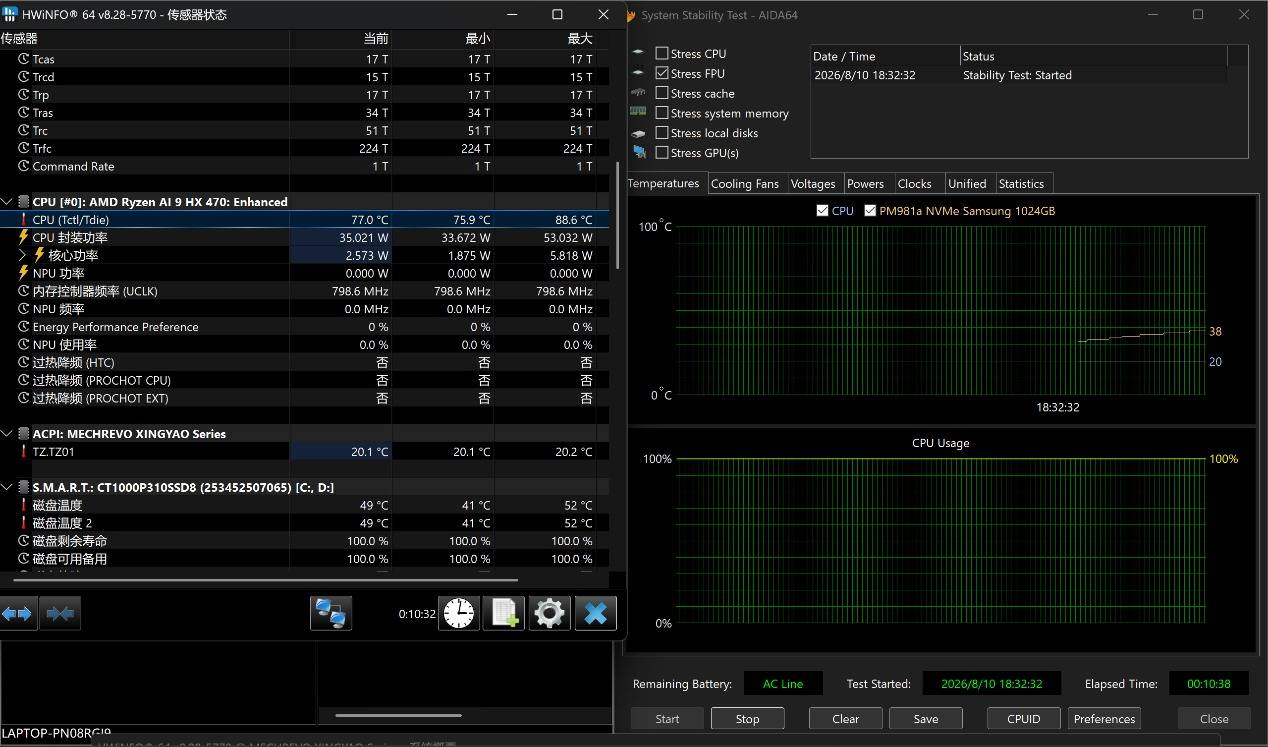Click lightning icon beside NPU 功率
The width and height of the screenshot is (1268, 747).
point(24,273)
